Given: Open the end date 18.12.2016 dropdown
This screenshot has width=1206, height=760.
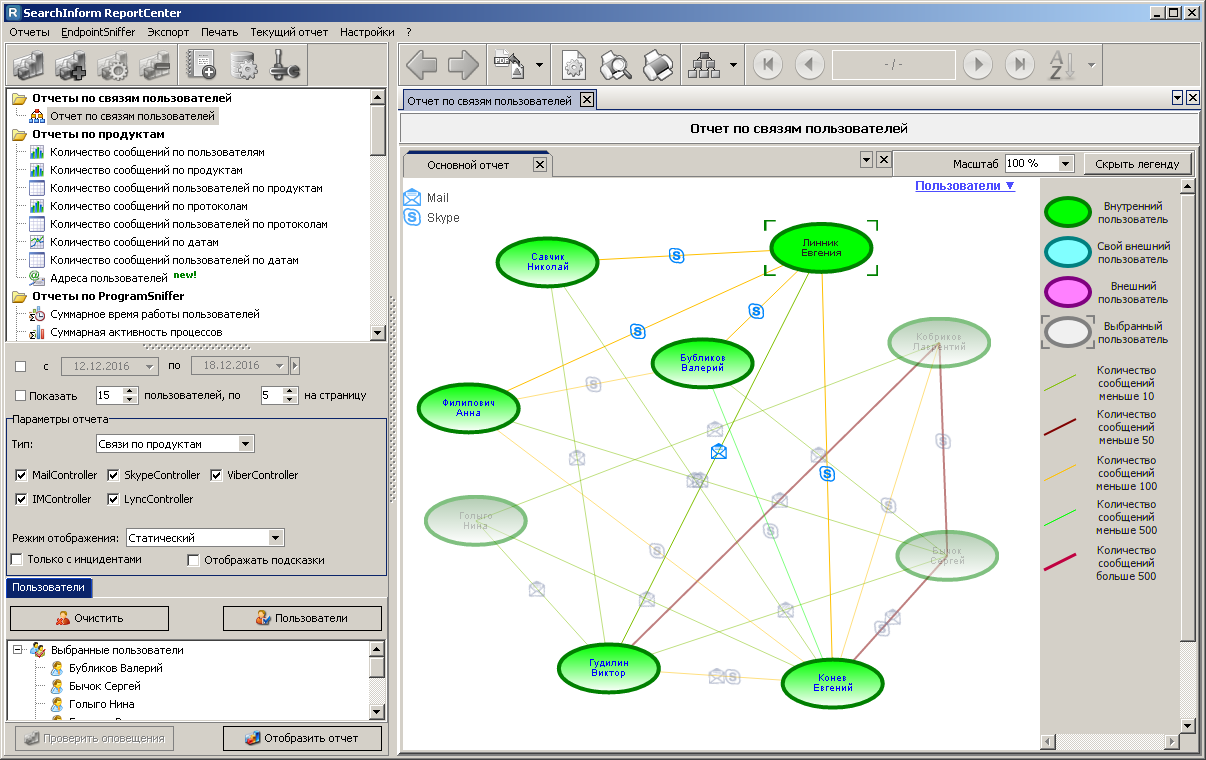Looking at the screenshot, I should (279, 366).
